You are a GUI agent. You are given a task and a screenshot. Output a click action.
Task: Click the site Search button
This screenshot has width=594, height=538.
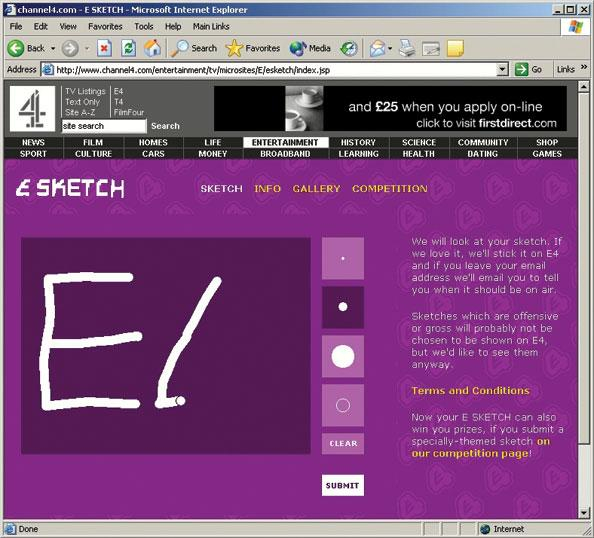(x=165, y=126)
